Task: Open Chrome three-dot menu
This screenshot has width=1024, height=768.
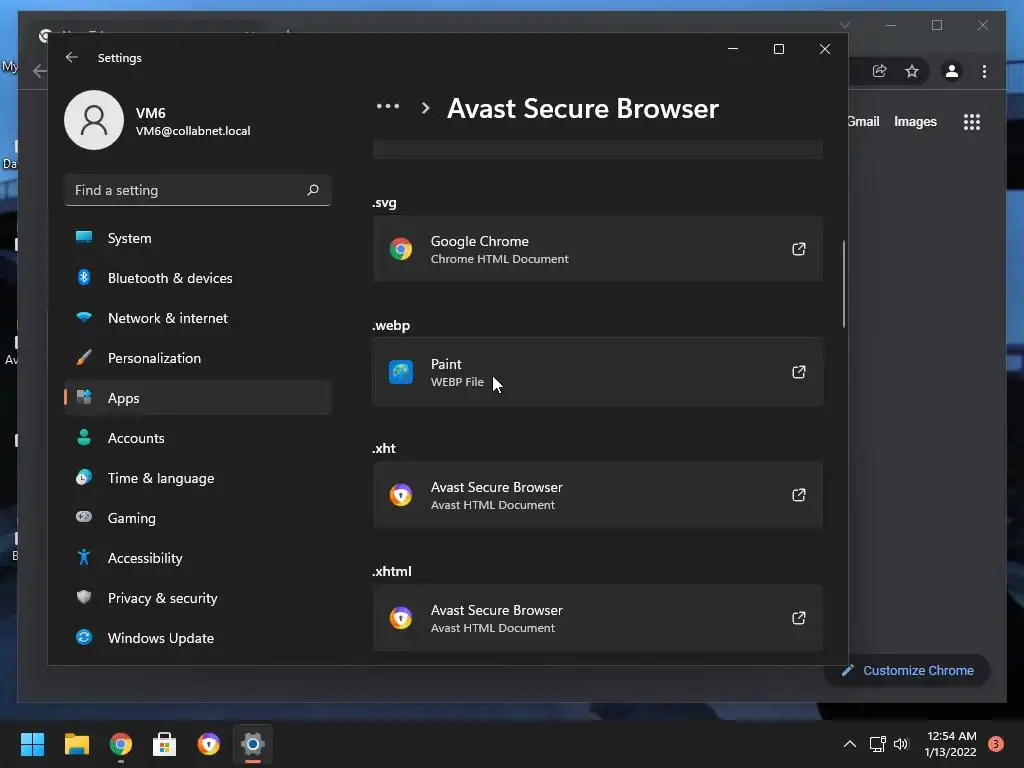Action: pyautogui.click(x=984, y=71)
